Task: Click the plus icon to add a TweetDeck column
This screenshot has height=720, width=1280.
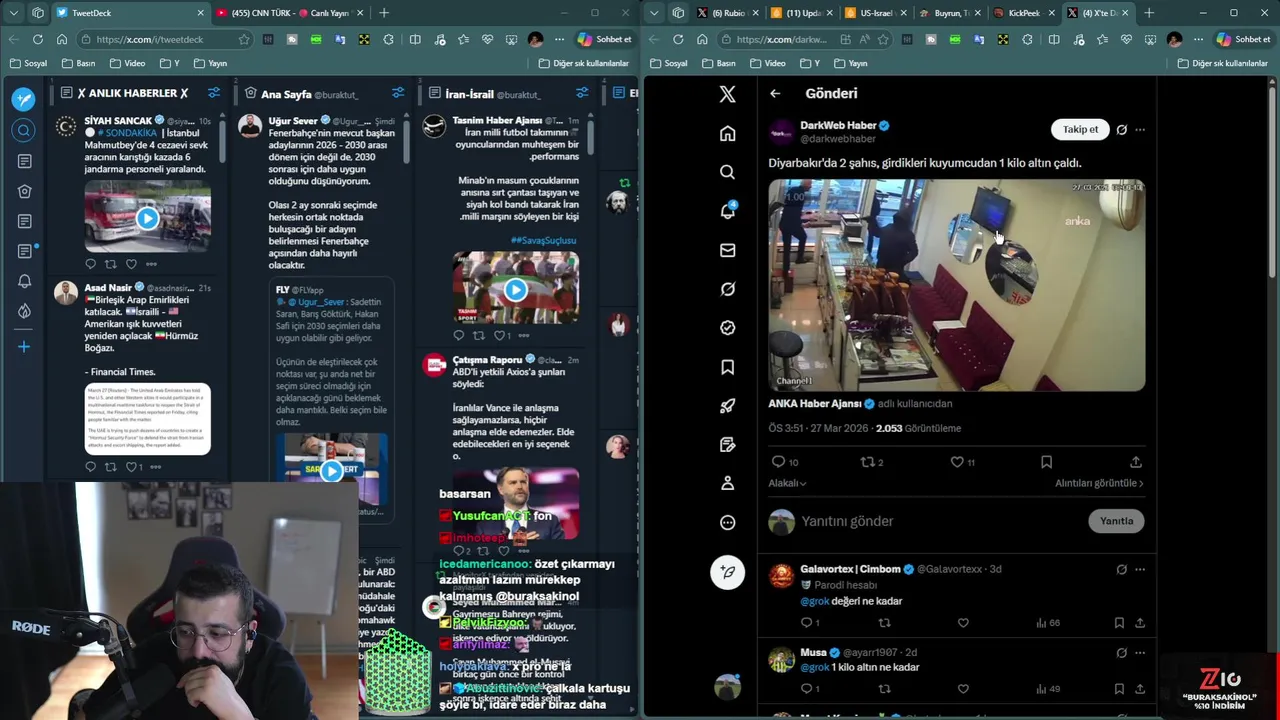Action: tap(24, 347)
